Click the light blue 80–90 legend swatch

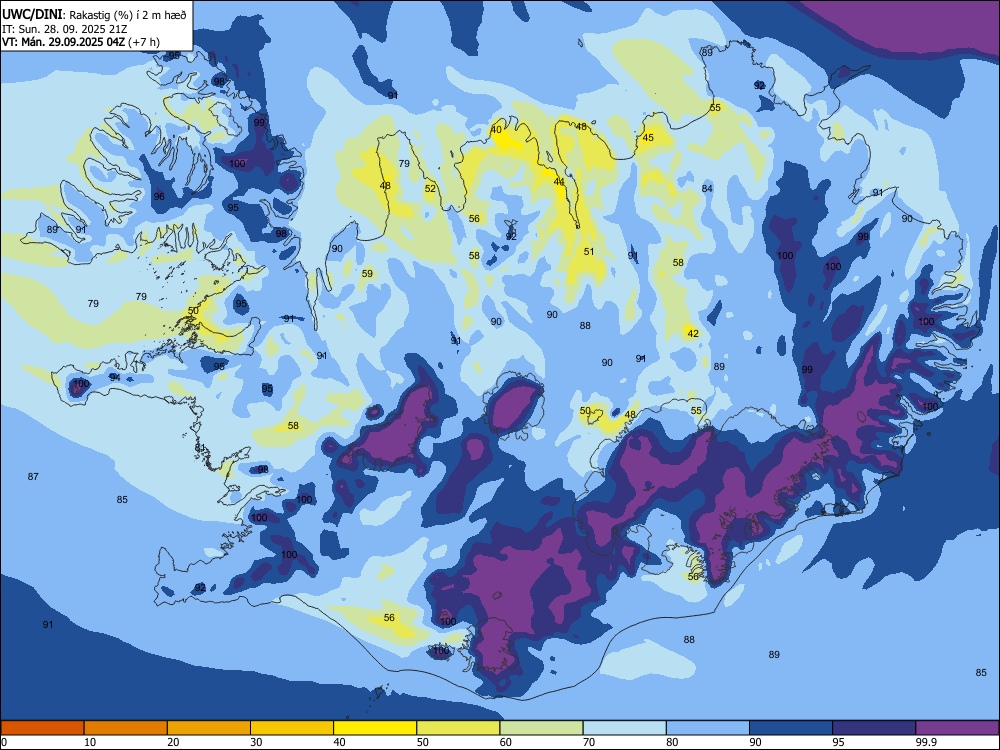click(708, 728)
